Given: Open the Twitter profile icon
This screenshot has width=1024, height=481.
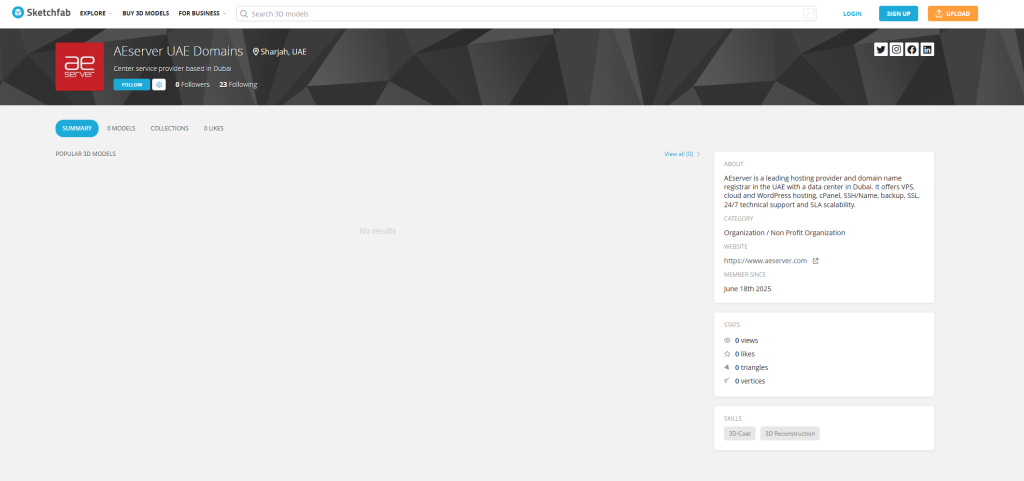Looking at the screenshot, I should [880, 49].
